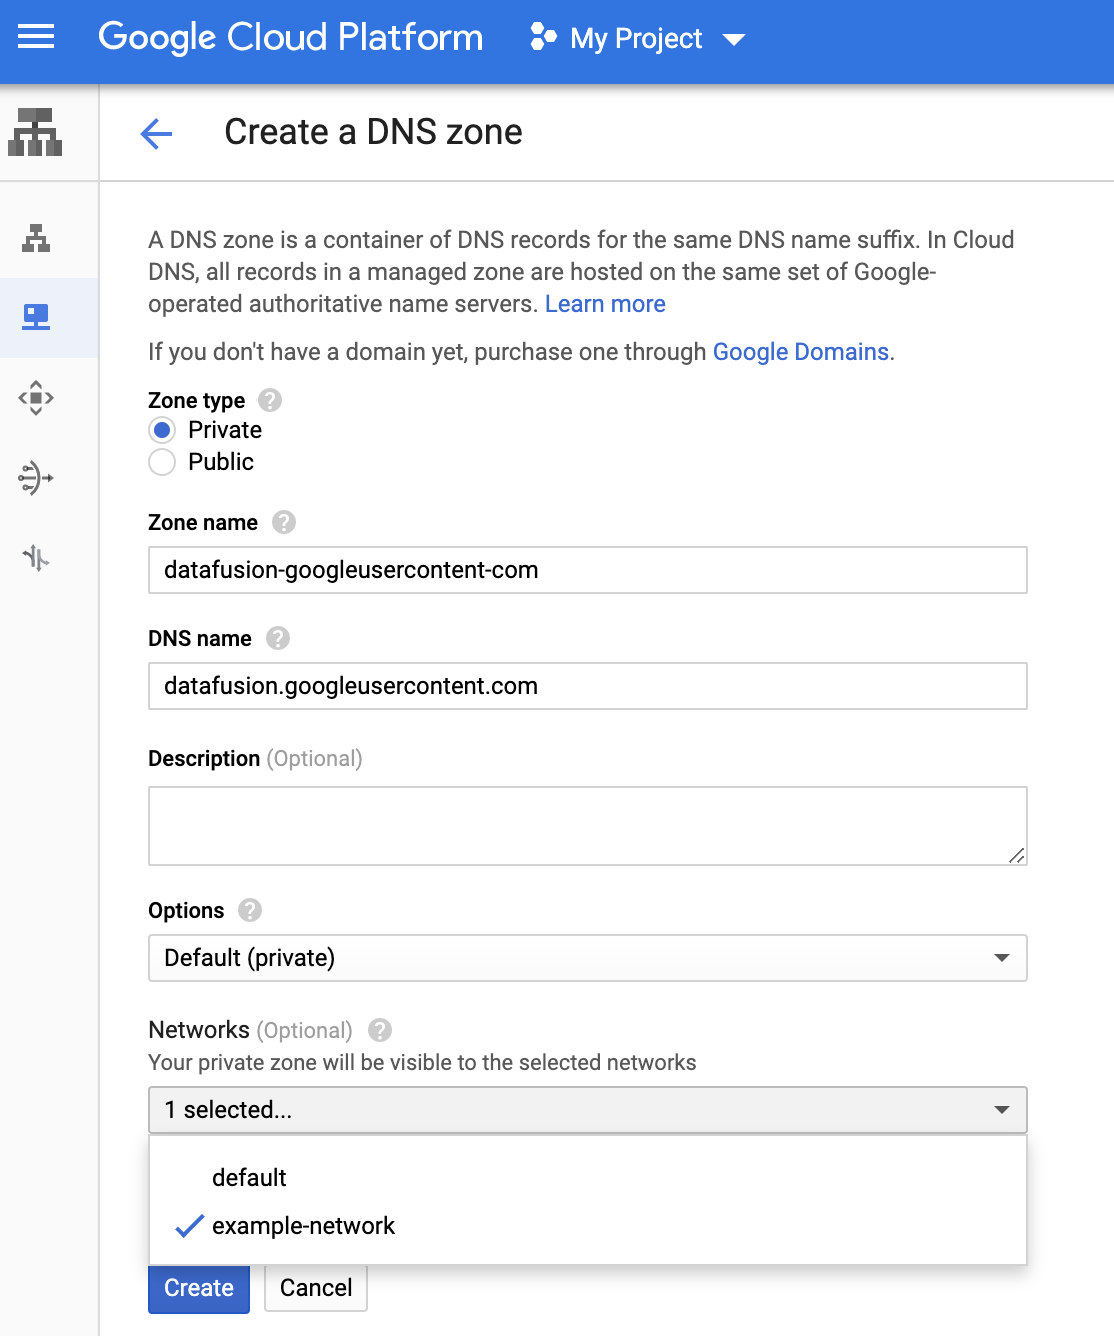Viewport: 1114px width, 1336px height.
Task: Click the back arrow beside Create a DNS zone
Action: pyautogui.click(x=156, y=133)
